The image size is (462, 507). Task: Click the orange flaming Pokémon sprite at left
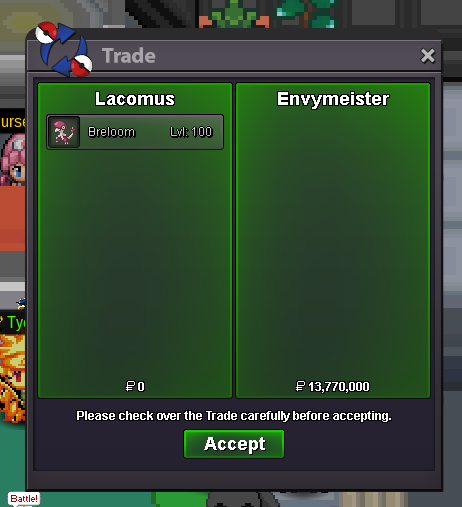(13, 378)
